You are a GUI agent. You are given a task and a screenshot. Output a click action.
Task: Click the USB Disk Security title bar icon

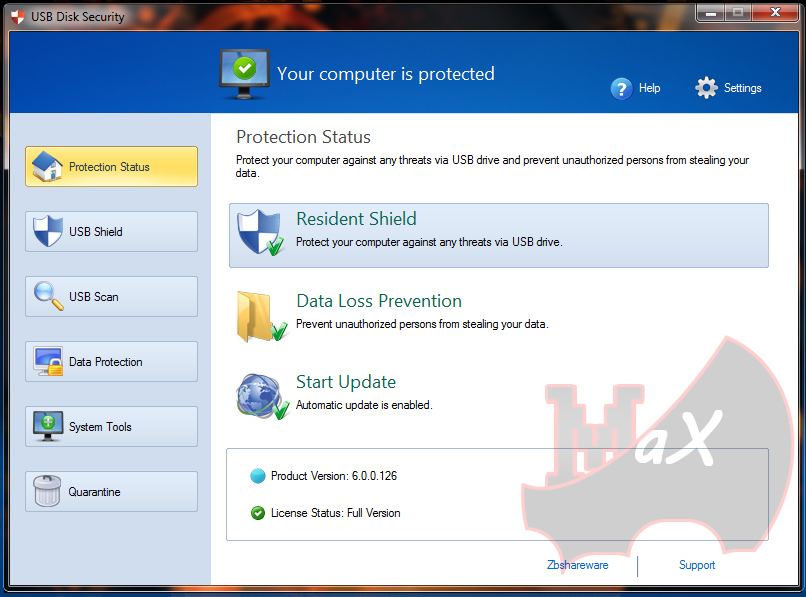coord(18,17)
